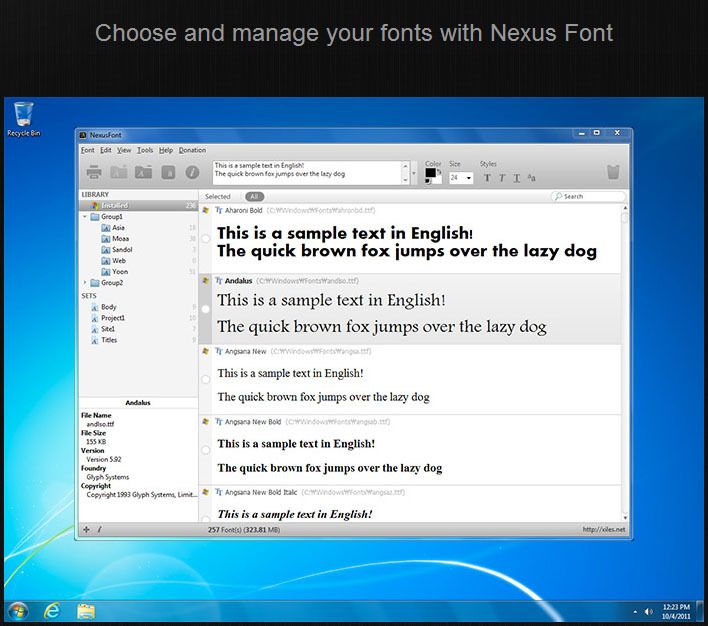Tick the selection circle for Angsana New
The width and height of the screenshot is (708, 626).
coord(205,379)
